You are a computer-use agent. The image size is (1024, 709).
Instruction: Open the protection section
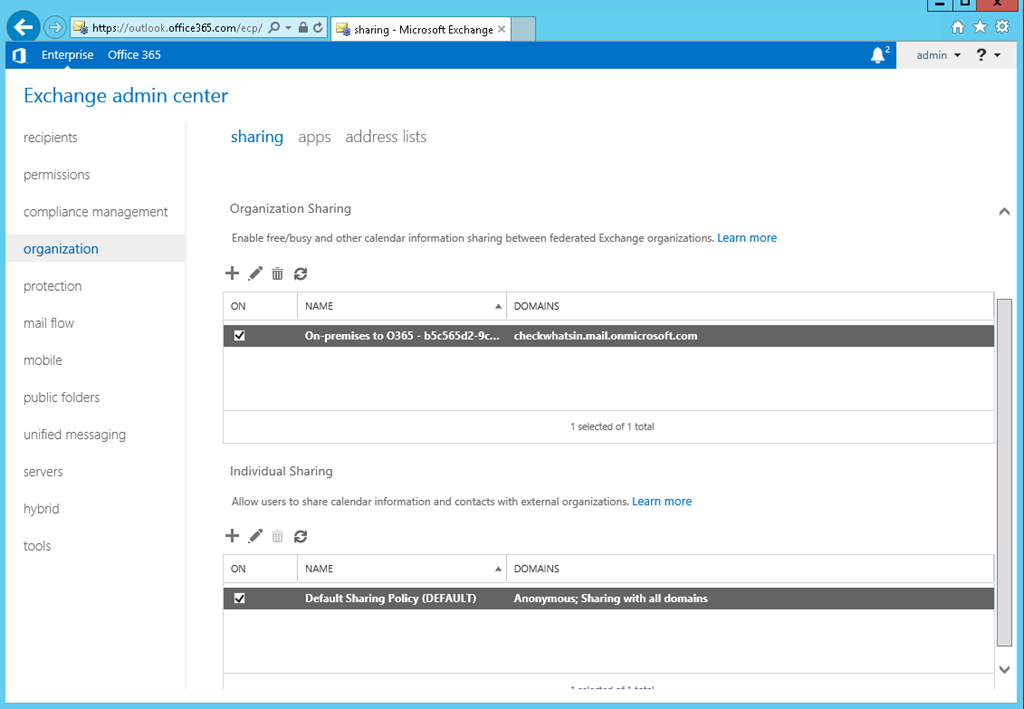pyautogui.click(x=52, y=287)
